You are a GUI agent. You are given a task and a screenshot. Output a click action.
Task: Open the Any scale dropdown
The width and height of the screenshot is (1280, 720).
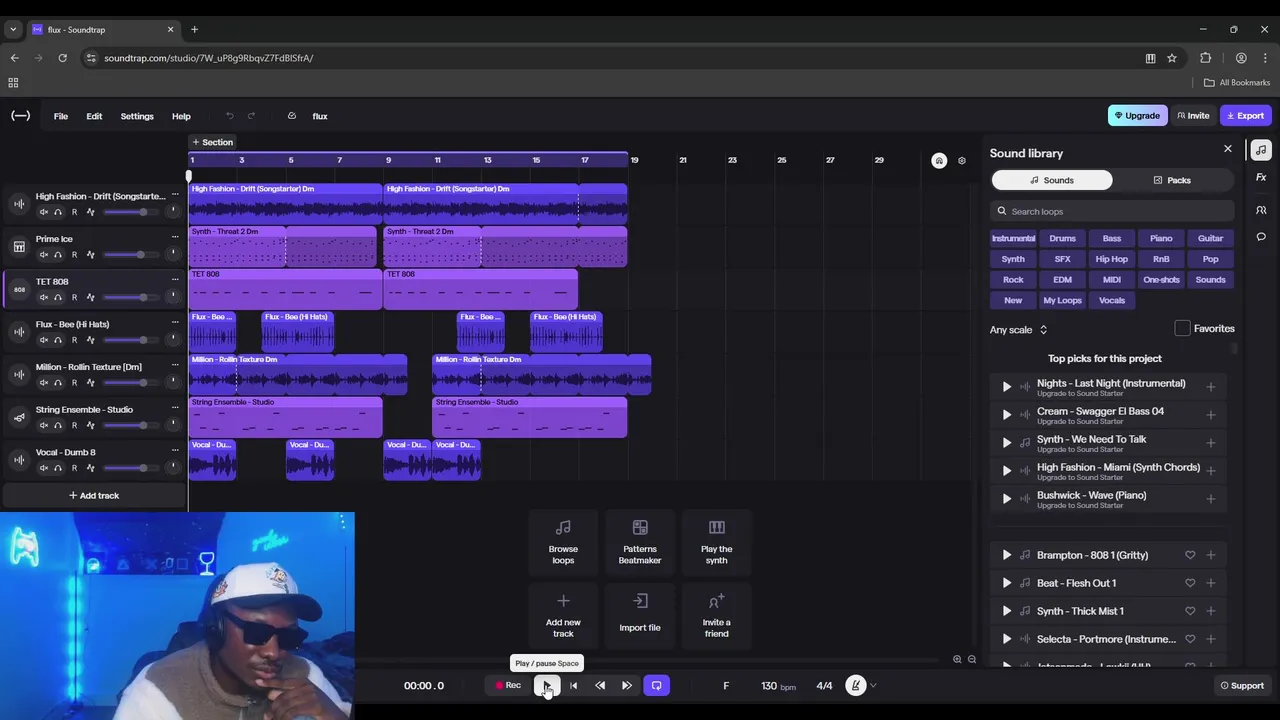(x=1018, y=329)
